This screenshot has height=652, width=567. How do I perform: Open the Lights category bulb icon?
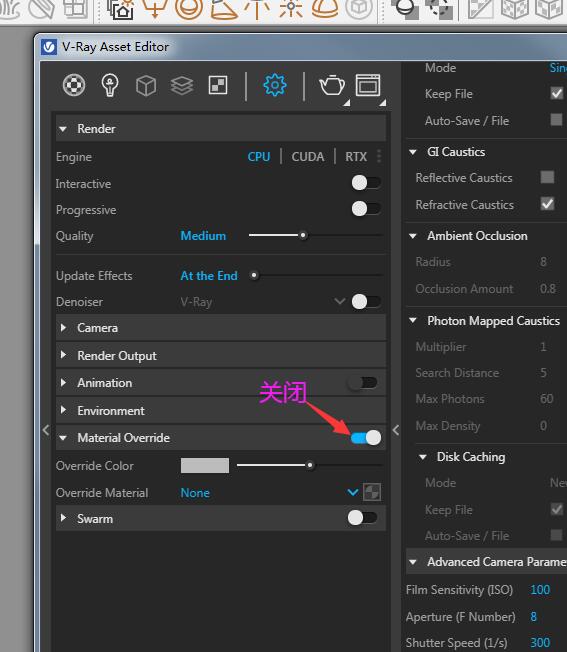110,85
